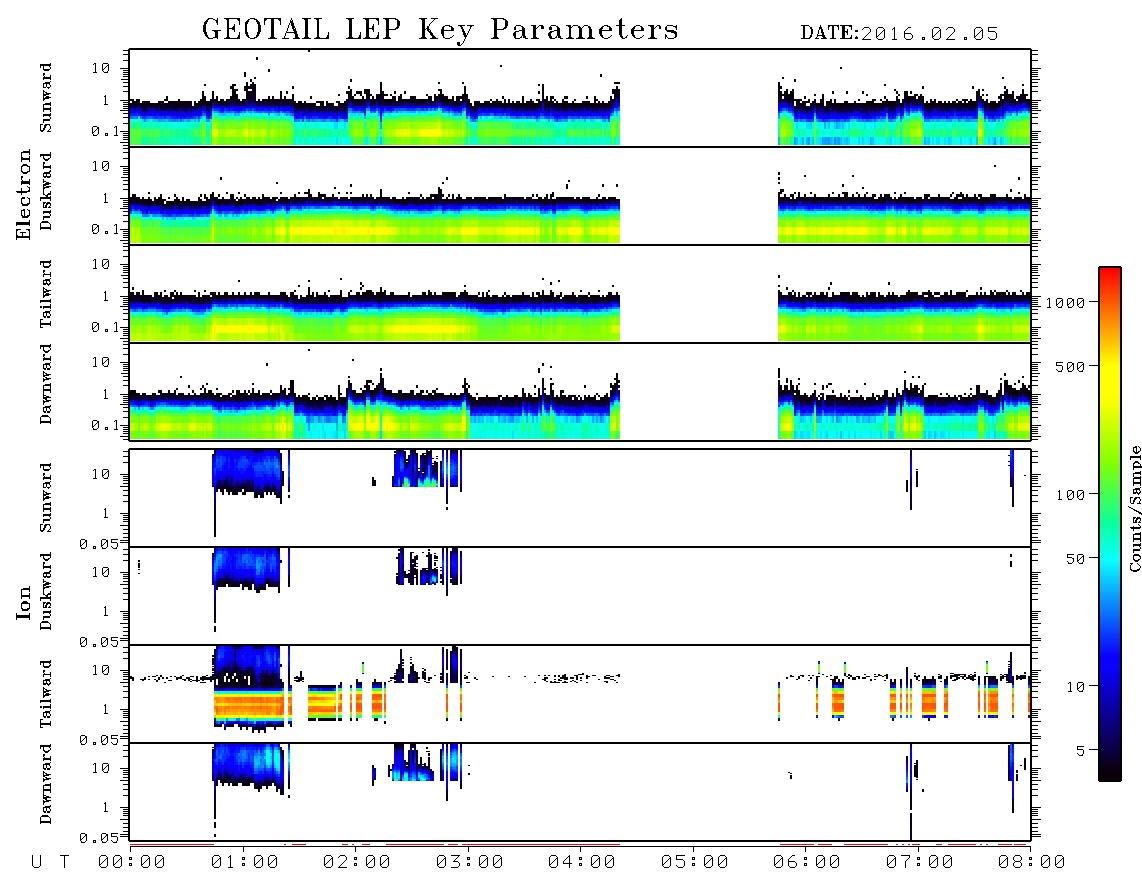
Task: Click the Electron Sunward panel label
Action: [x=46, y=98]
